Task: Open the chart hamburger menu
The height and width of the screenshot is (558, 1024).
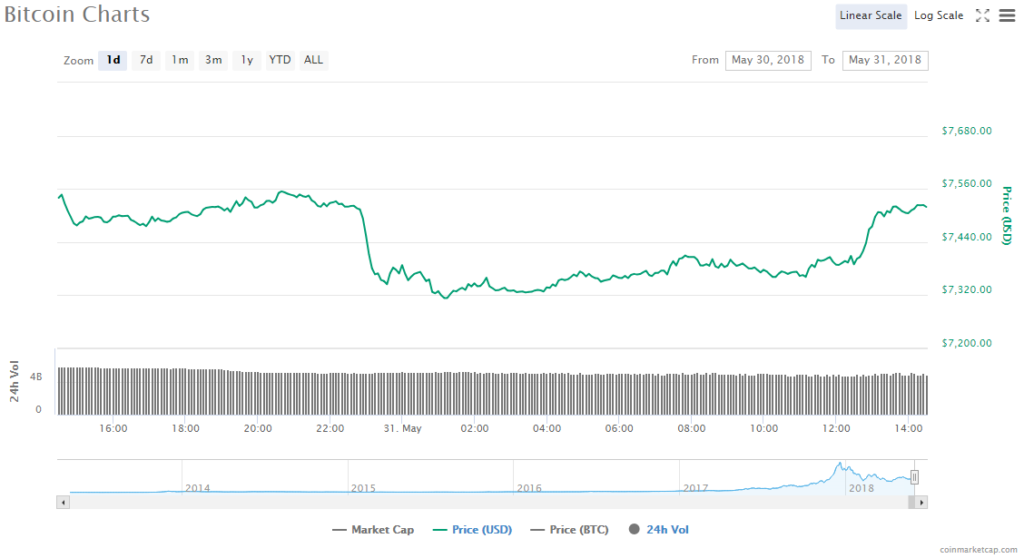Action: click(x=1006, y=16)
